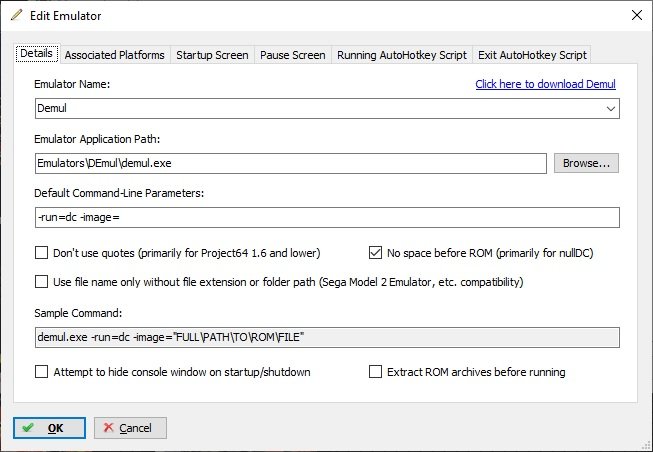The image size is (653, 452).
Task: Enable Extract ROM archives before running
Action: tap(375, 372)
